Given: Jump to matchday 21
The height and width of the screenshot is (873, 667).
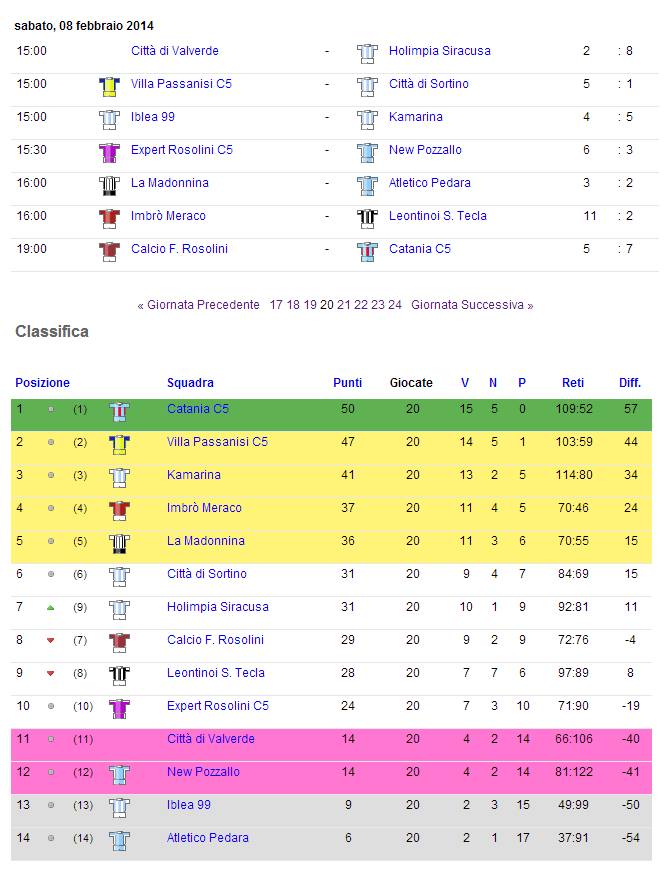Looking at the screenshot, I should (344, 305).
